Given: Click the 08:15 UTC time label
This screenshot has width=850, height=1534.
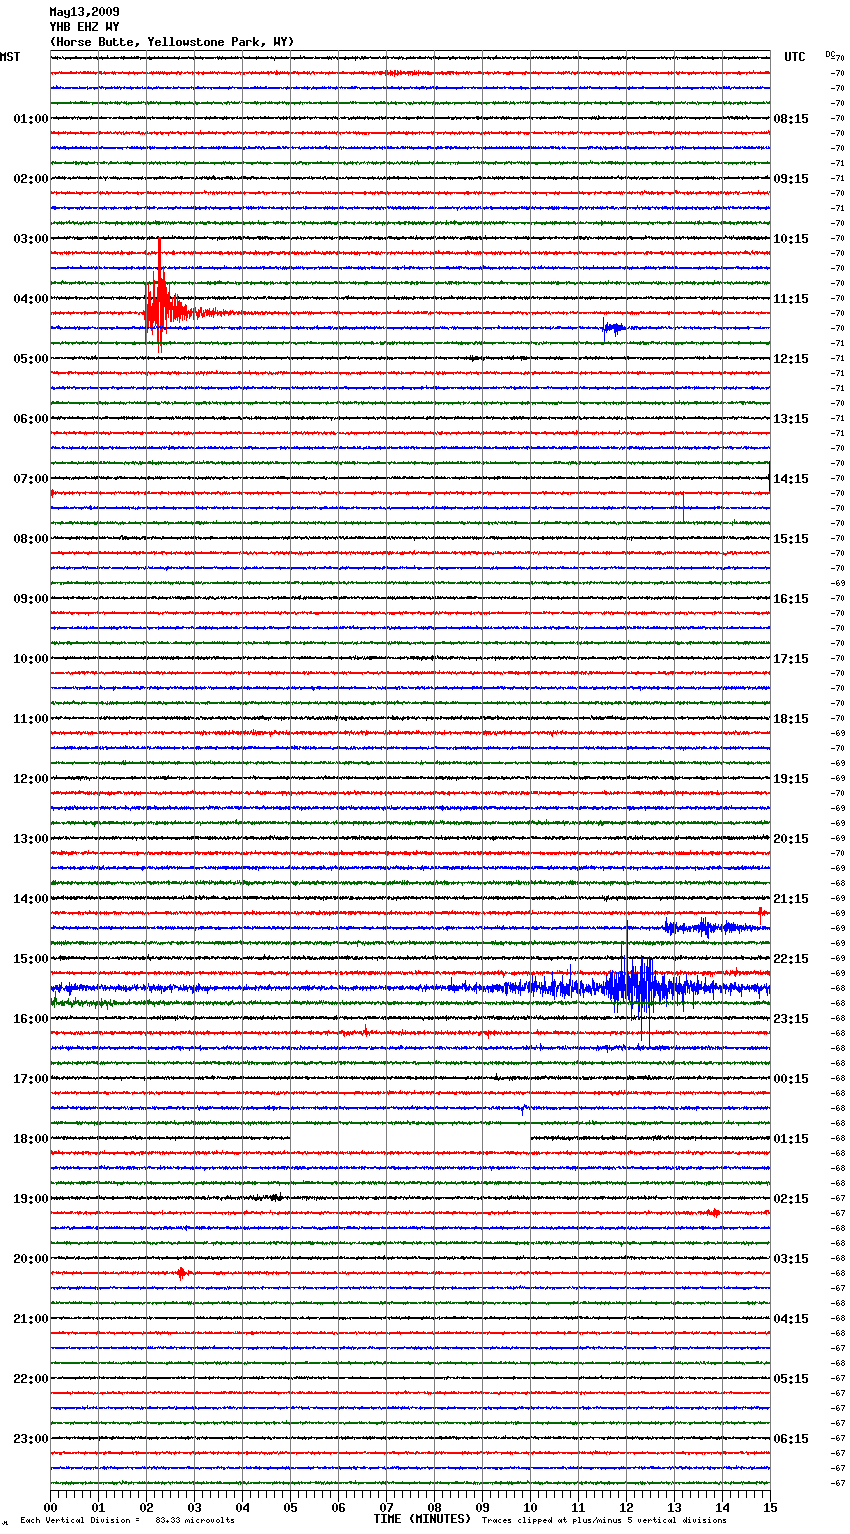Looking at the screenshot, I should pos(791,119).
